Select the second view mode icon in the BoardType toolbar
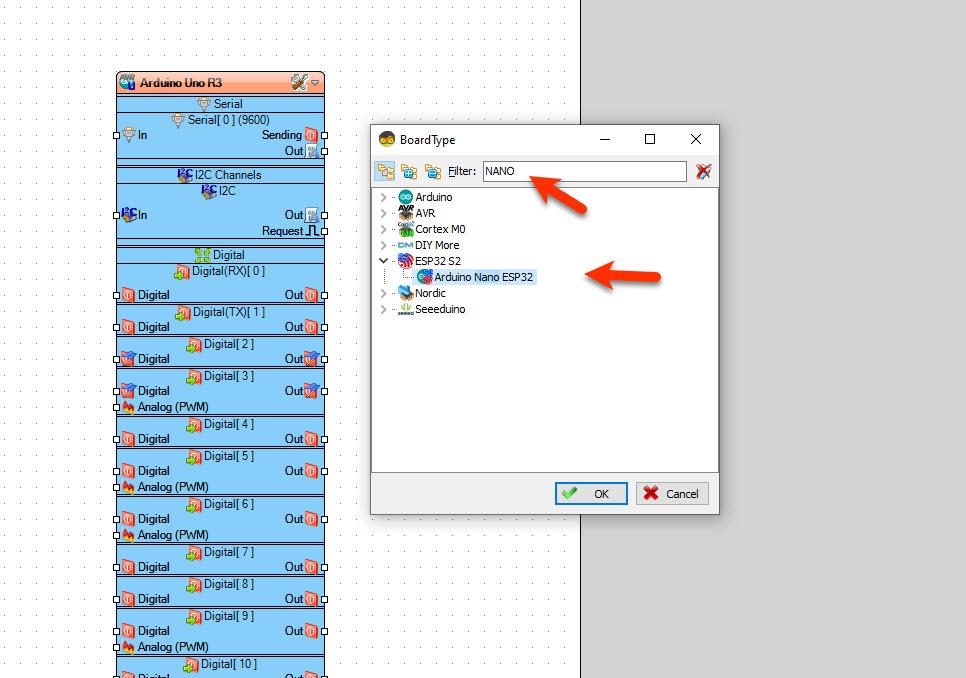 coord(409,171)
